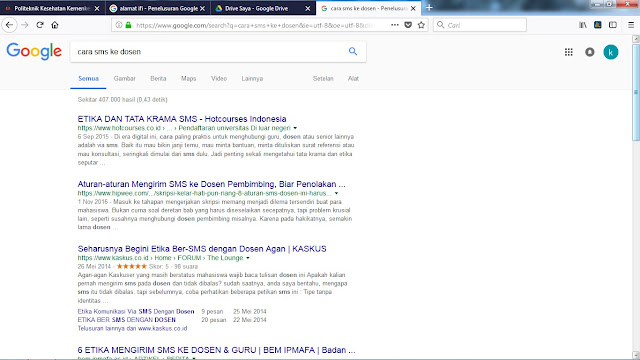Expand the dropdown arrow beside kaskus.co.id URL
Viewport: 640px width, 360px height.
pos(248,258)
